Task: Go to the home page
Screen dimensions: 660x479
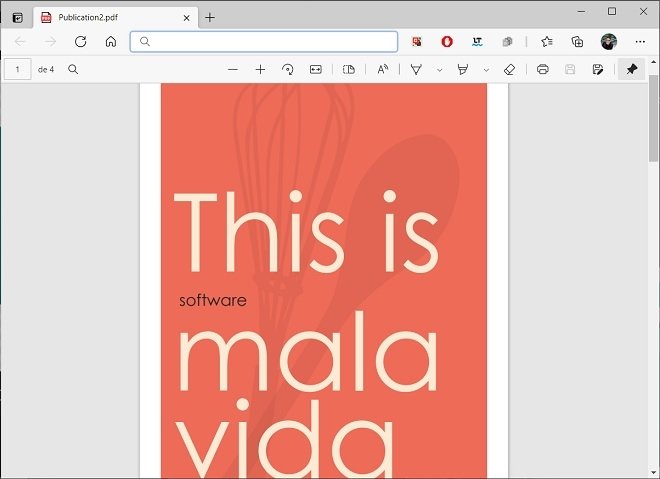Action: click(x=111, y=42)
